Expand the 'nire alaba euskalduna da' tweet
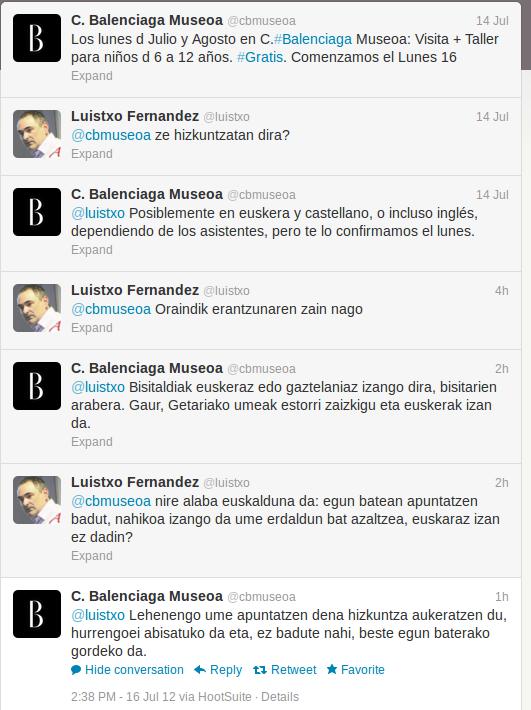 92,556
